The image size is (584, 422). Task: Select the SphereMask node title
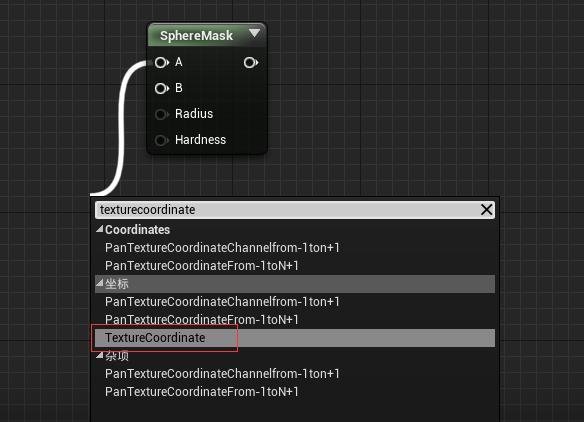(196, 36)
